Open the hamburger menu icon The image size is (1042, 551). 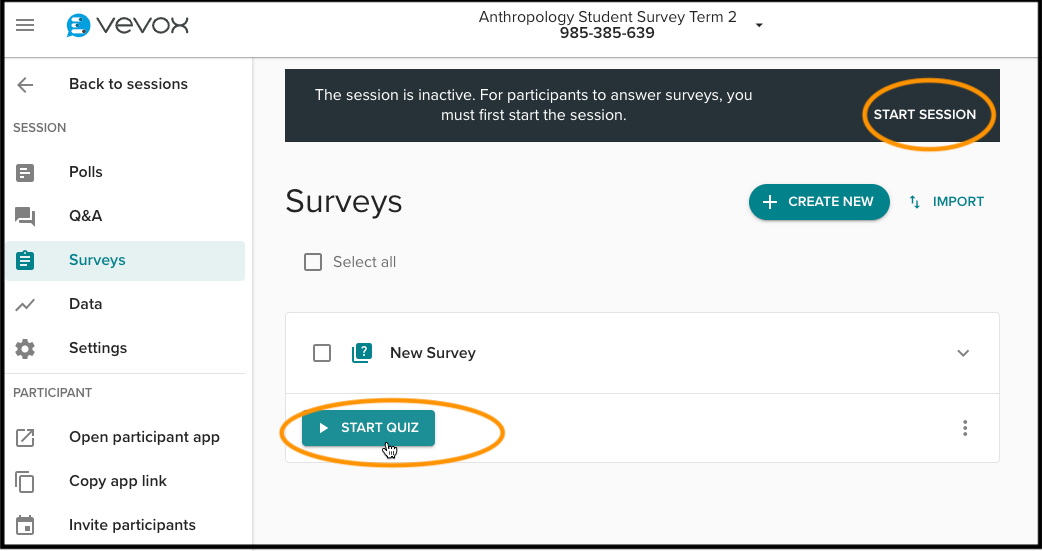pyautogui.click(x=25, y=25)
